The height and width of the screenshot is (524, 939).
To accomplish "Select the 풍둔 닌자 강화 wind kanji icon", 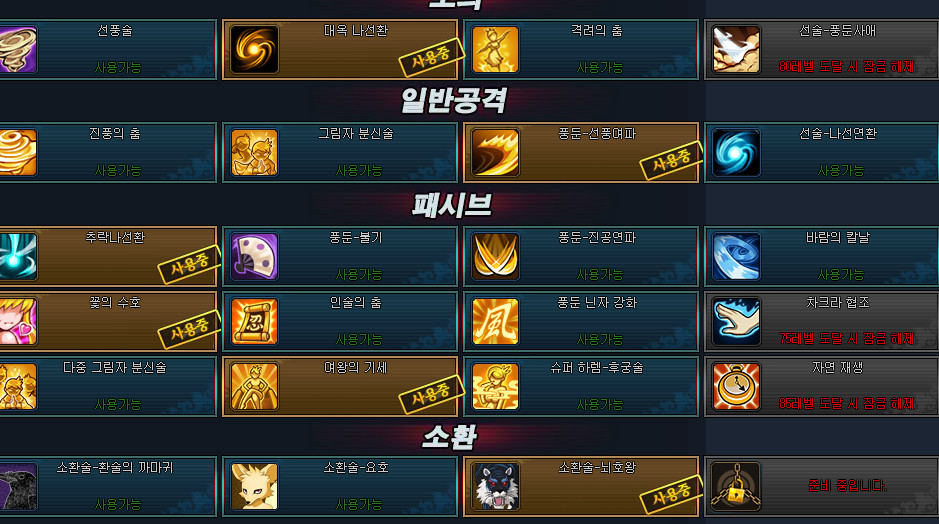I will (495, 322).
